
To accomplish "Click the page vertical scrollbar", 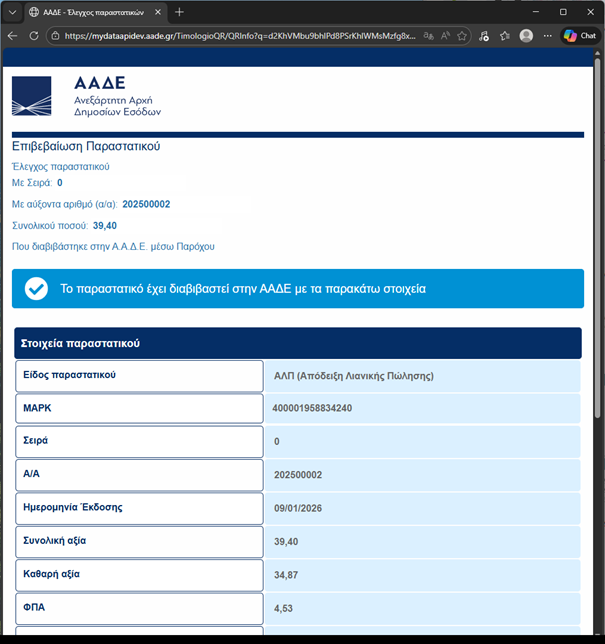I will coord(598,238).
